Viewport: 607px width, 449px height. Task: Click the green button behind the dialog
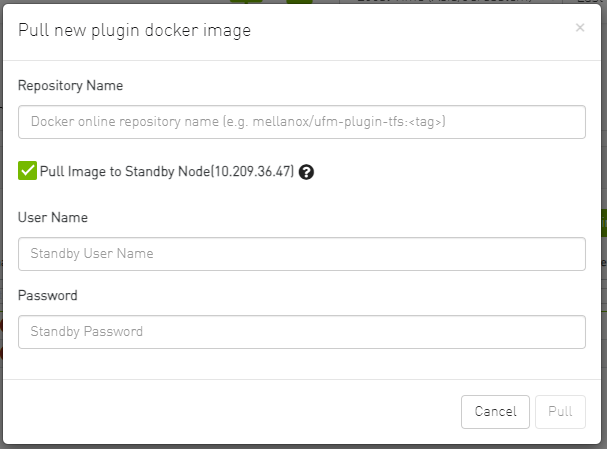click(x=601, y=223)
